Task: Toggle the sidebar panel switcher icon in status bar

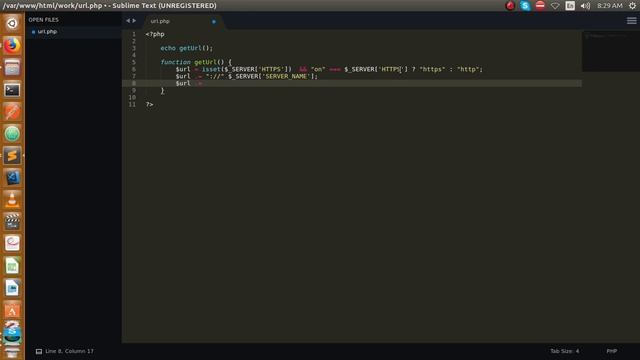Action: (x=39, y=351)
